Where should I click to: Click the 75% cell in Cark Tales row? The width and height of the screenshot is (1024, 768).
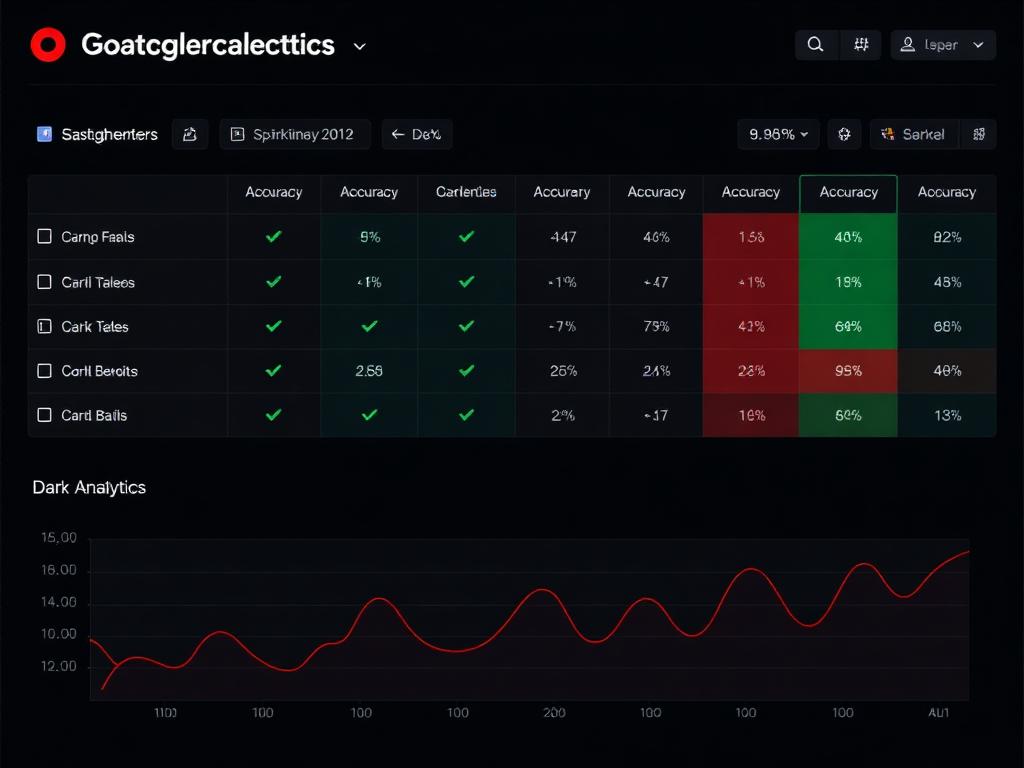pyautogui.click(x=656, y=326)
